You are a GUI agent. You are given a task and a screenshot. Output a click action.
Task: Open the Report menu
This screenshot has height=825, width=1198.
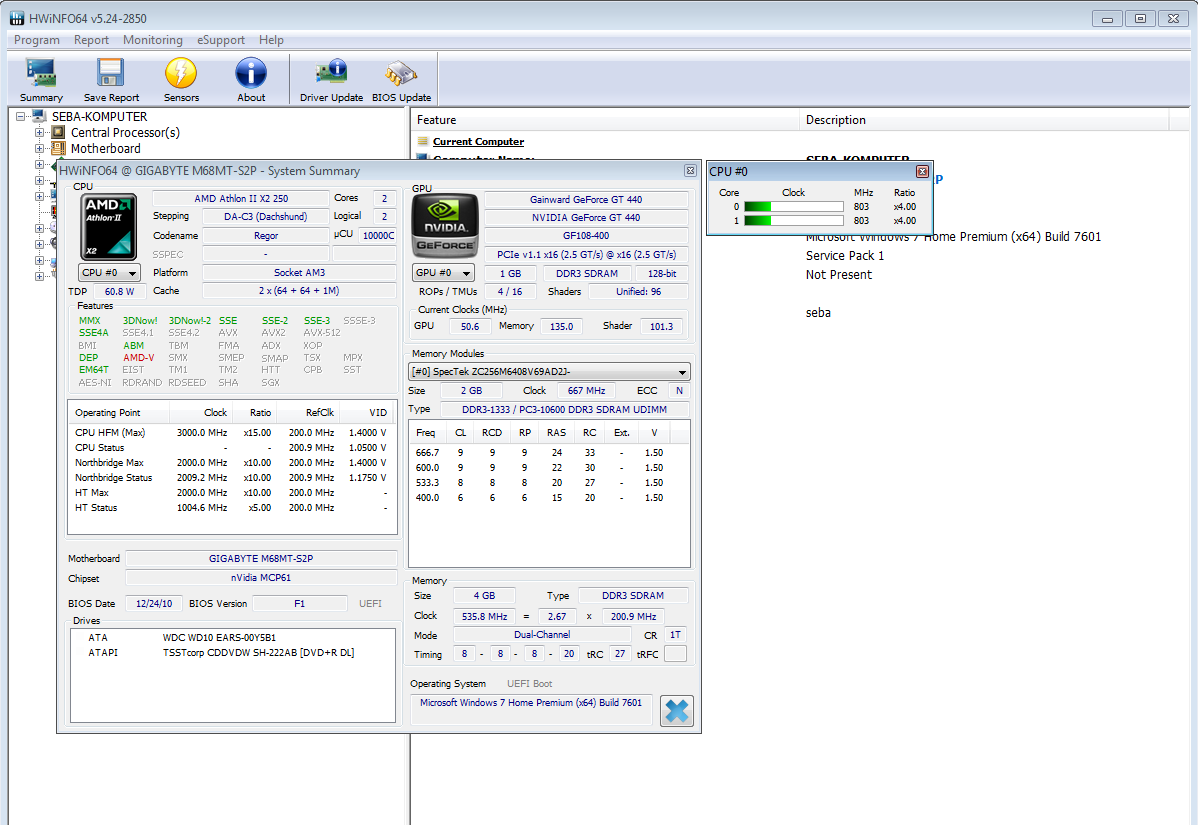point(91,40)
